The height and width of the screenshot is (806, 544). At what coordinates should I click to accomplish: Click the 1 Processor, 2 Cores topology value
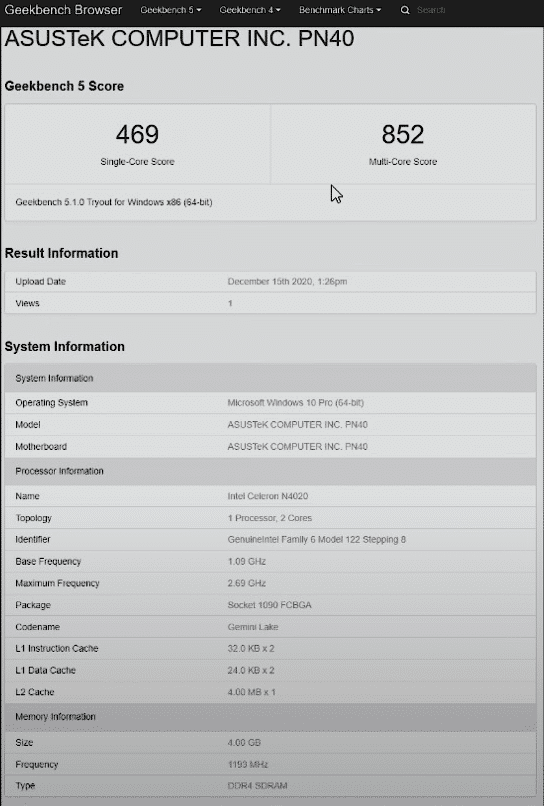tap(270, 518)
